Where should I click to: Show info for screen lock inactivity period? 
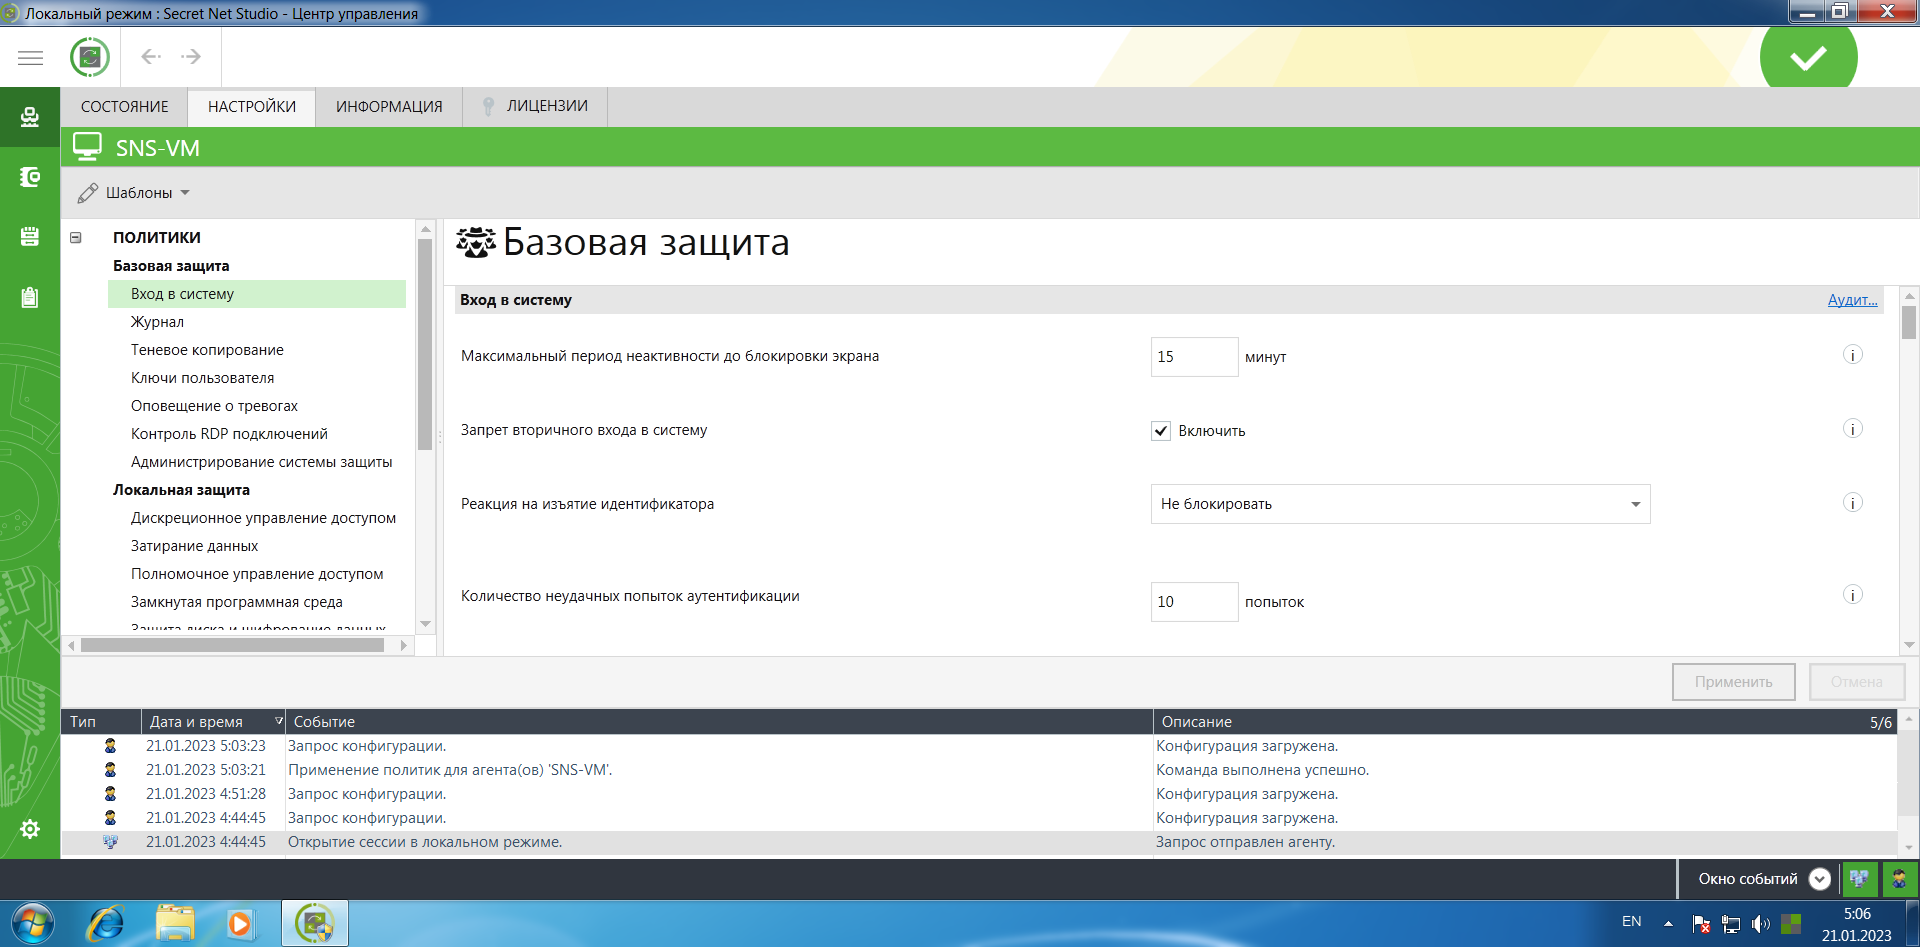(x=1852, y=356)
